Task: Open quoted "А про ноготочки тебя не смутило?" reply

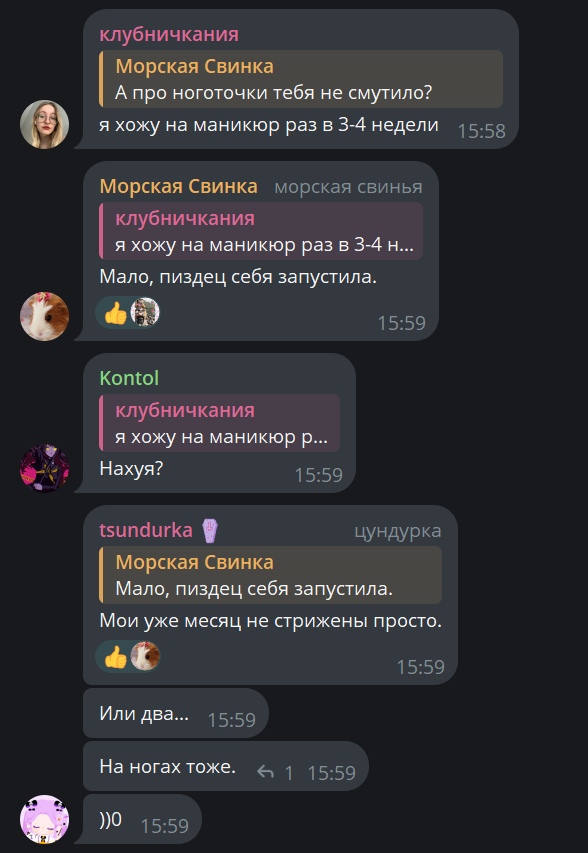Action: pyautogui.click(x=301, y=79)
